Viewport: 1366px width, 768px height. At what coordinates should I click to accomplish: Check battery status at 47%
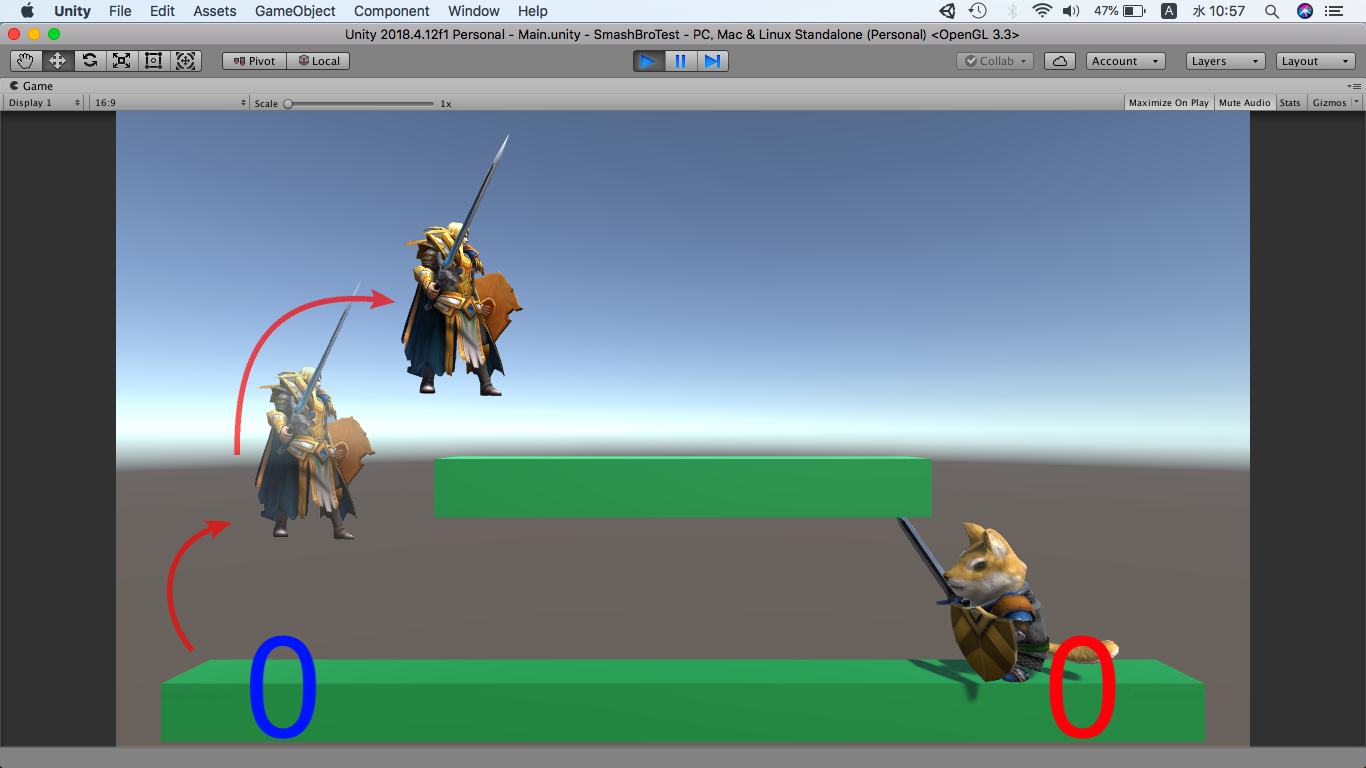pos(1119,11)
